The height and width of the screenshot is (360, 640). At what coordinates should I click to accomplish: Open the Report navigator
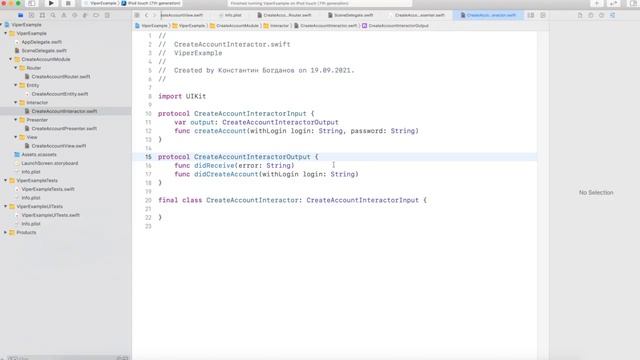point(107,15)
